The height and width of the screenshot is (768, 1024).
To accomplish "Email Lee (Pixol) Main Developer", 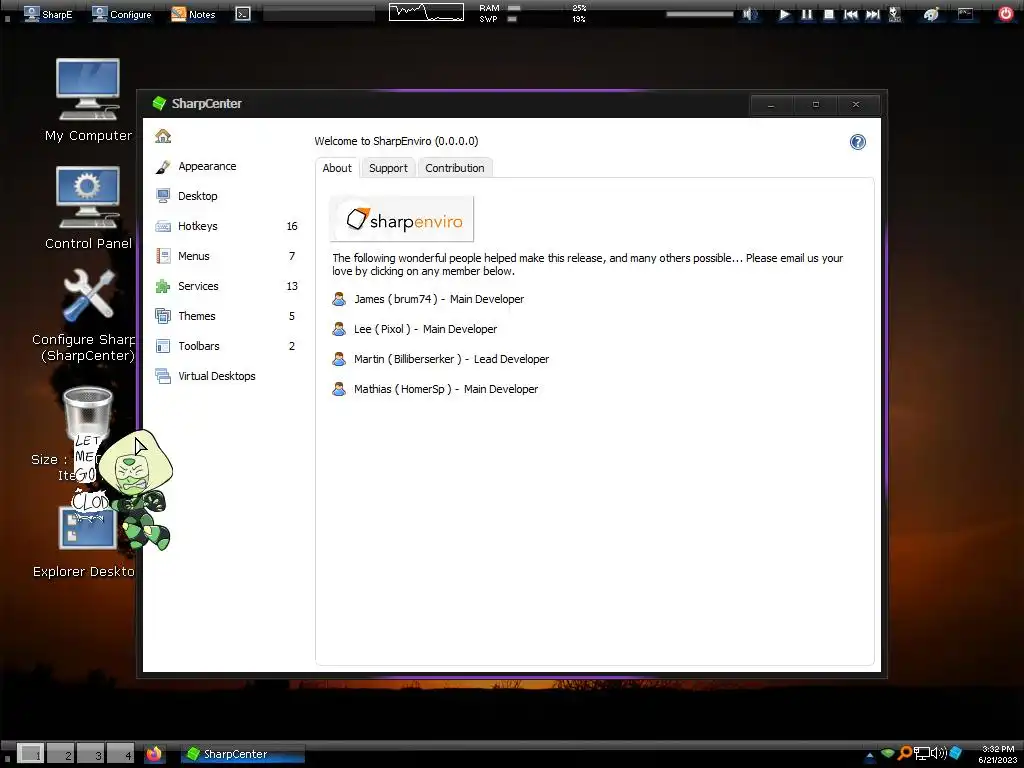I will click(x=425, y=329).
